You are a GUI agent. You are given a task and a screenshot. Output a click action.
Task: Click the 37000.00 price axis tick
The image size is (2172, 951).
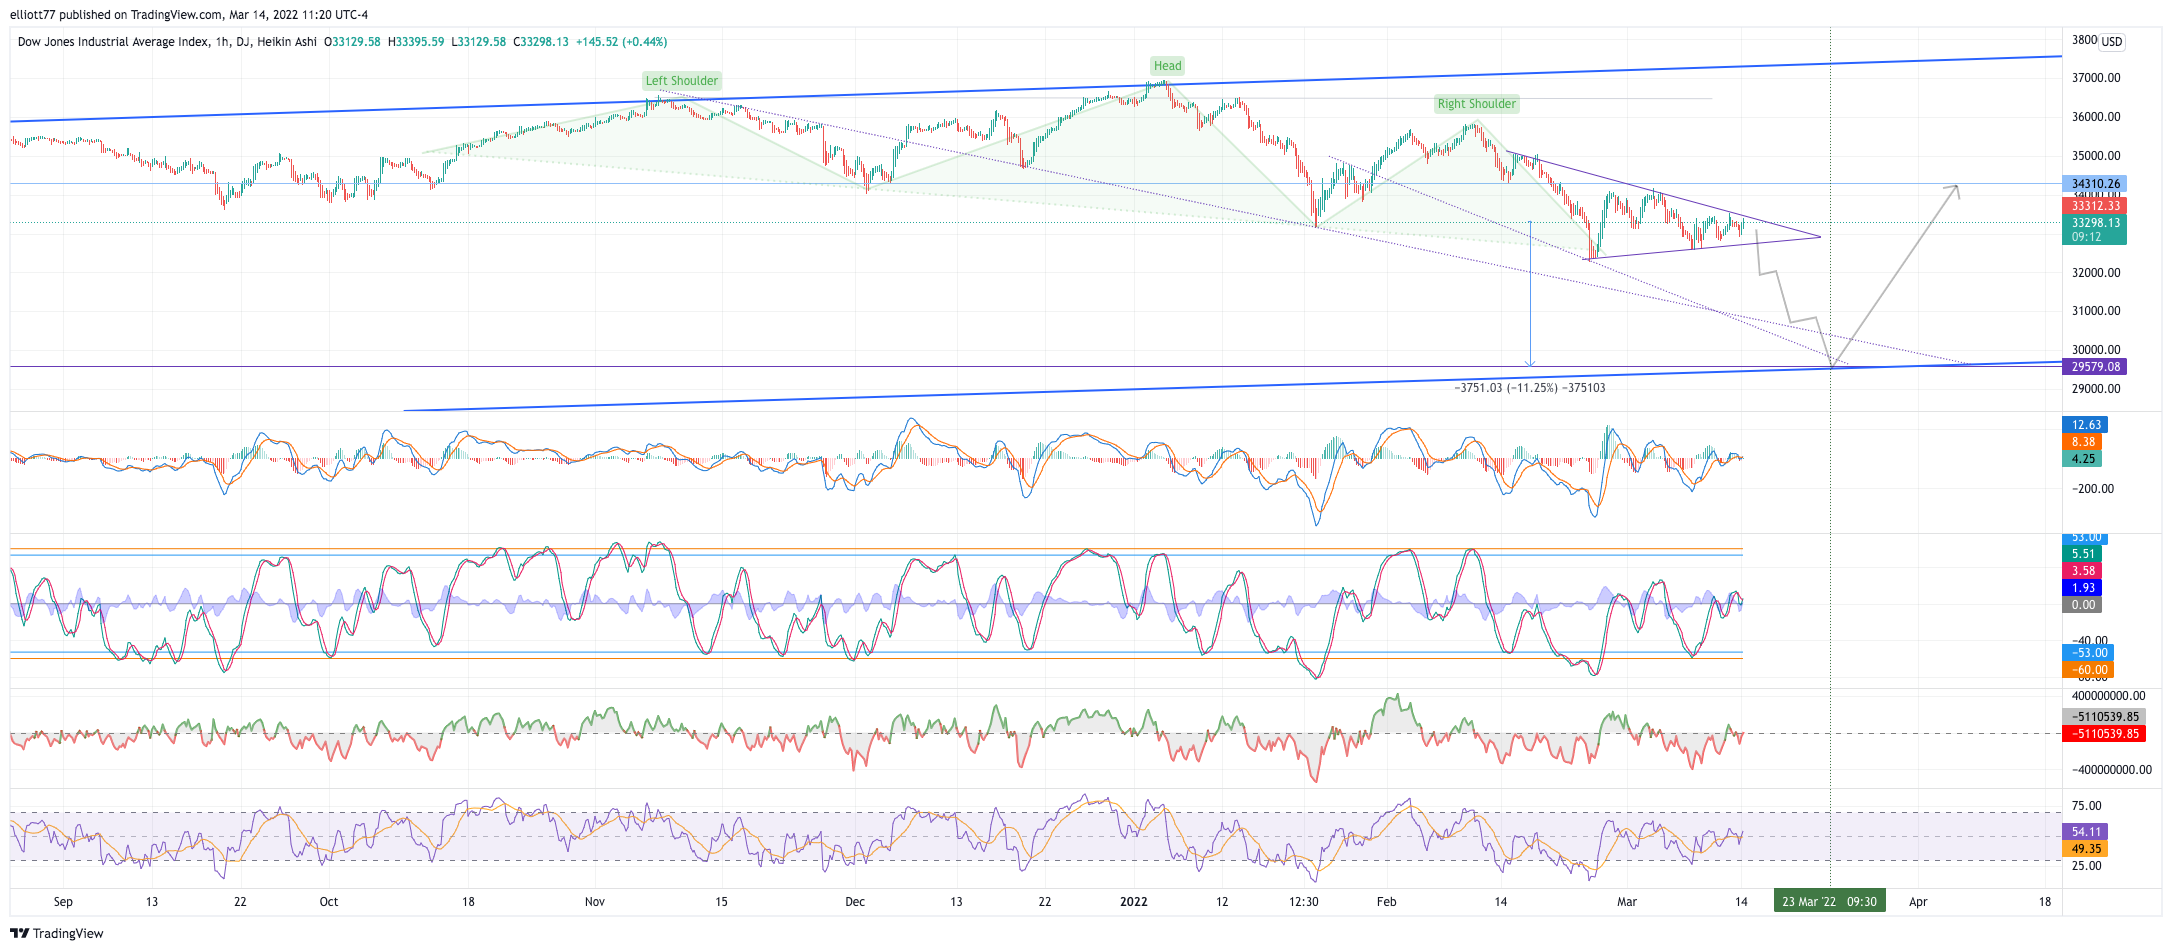(x=2096, y=78)
